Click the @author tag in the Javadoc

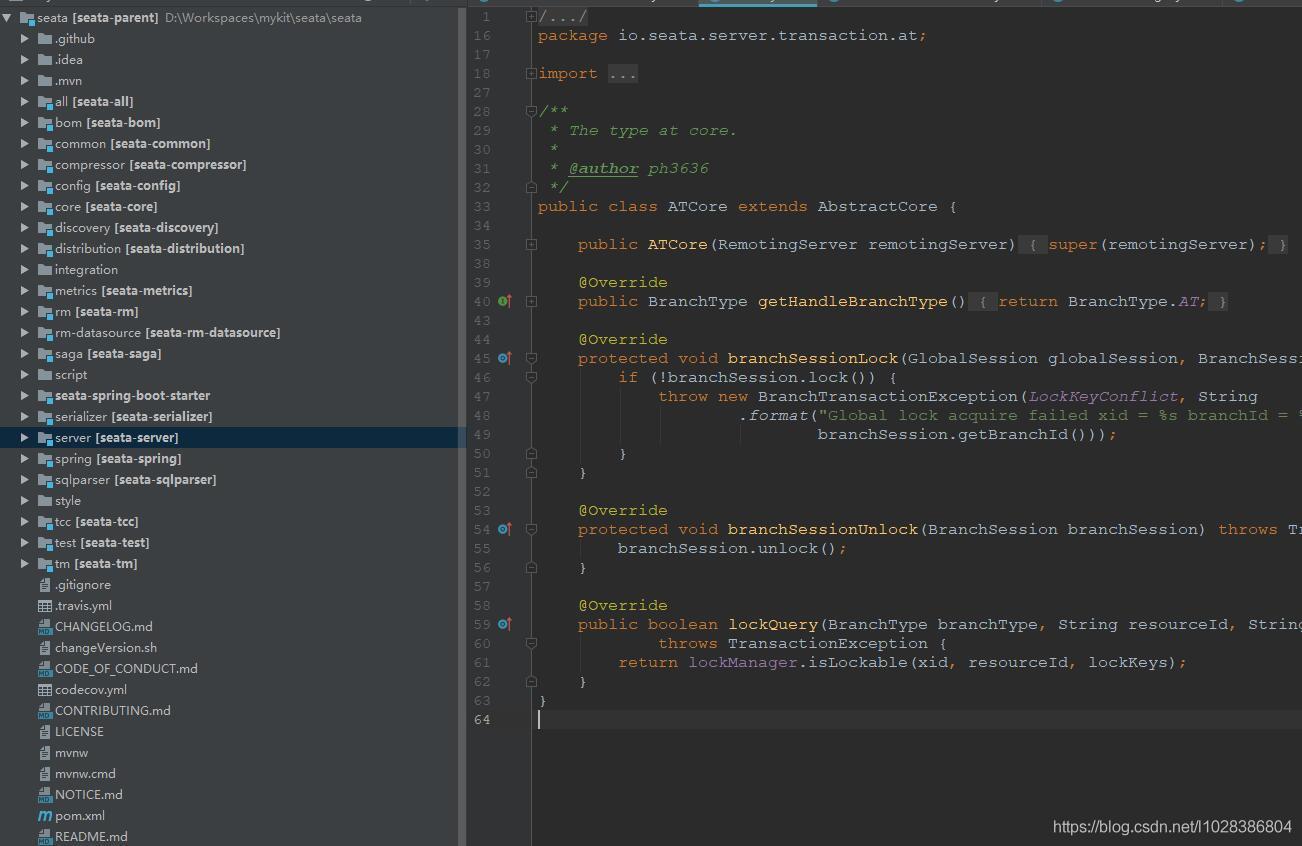(603, 168)
